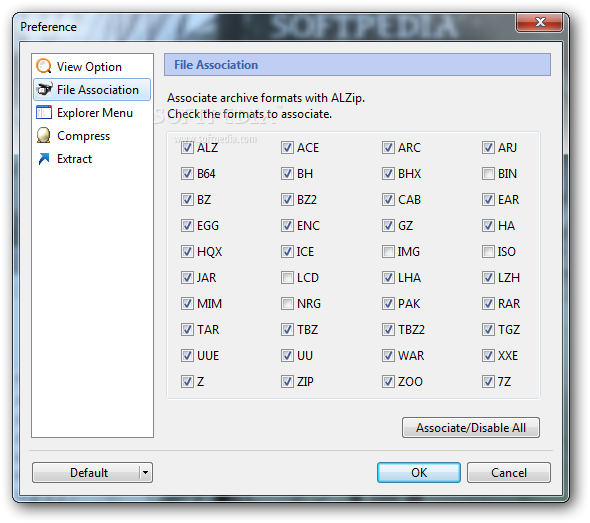Uncheck the TBZ2 checkbox
The width and height of the screenshot is (590, 523).
click(x=388, y=330)
